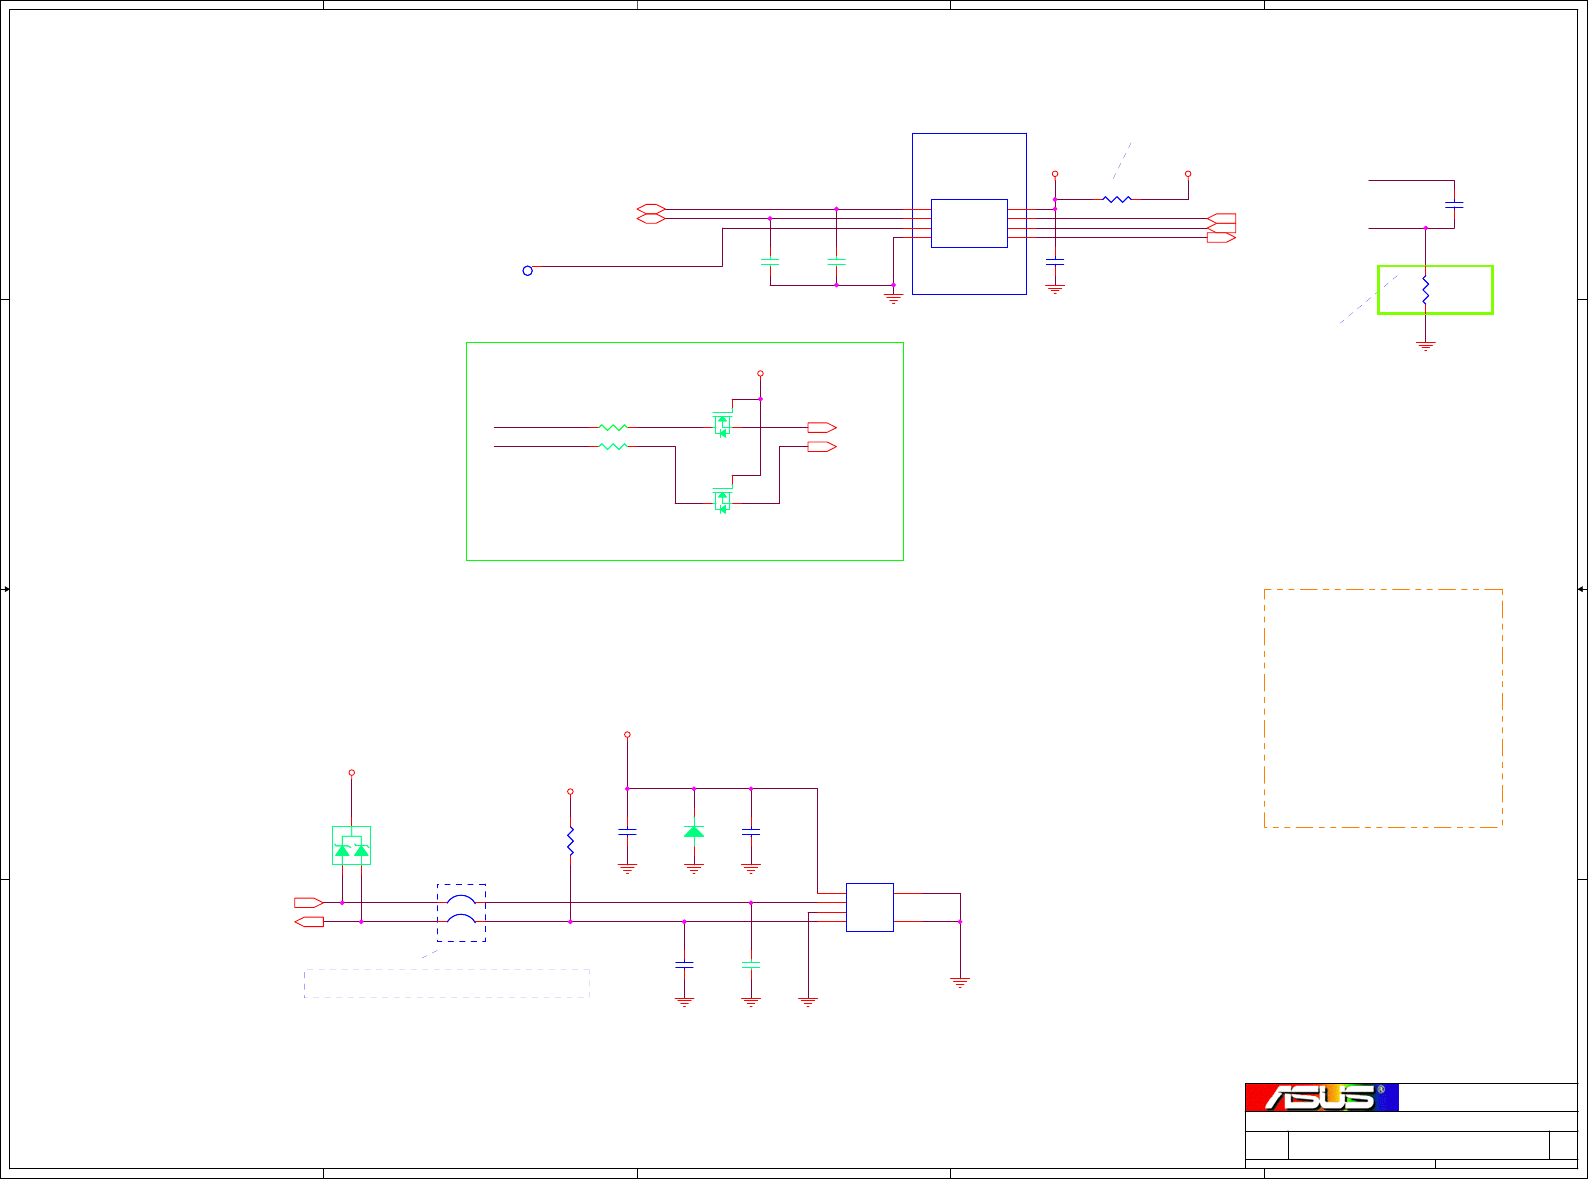Click right border arrow marker
The width and height of the screenshot is (1588, 1179).
click(x=1582, y=590)
